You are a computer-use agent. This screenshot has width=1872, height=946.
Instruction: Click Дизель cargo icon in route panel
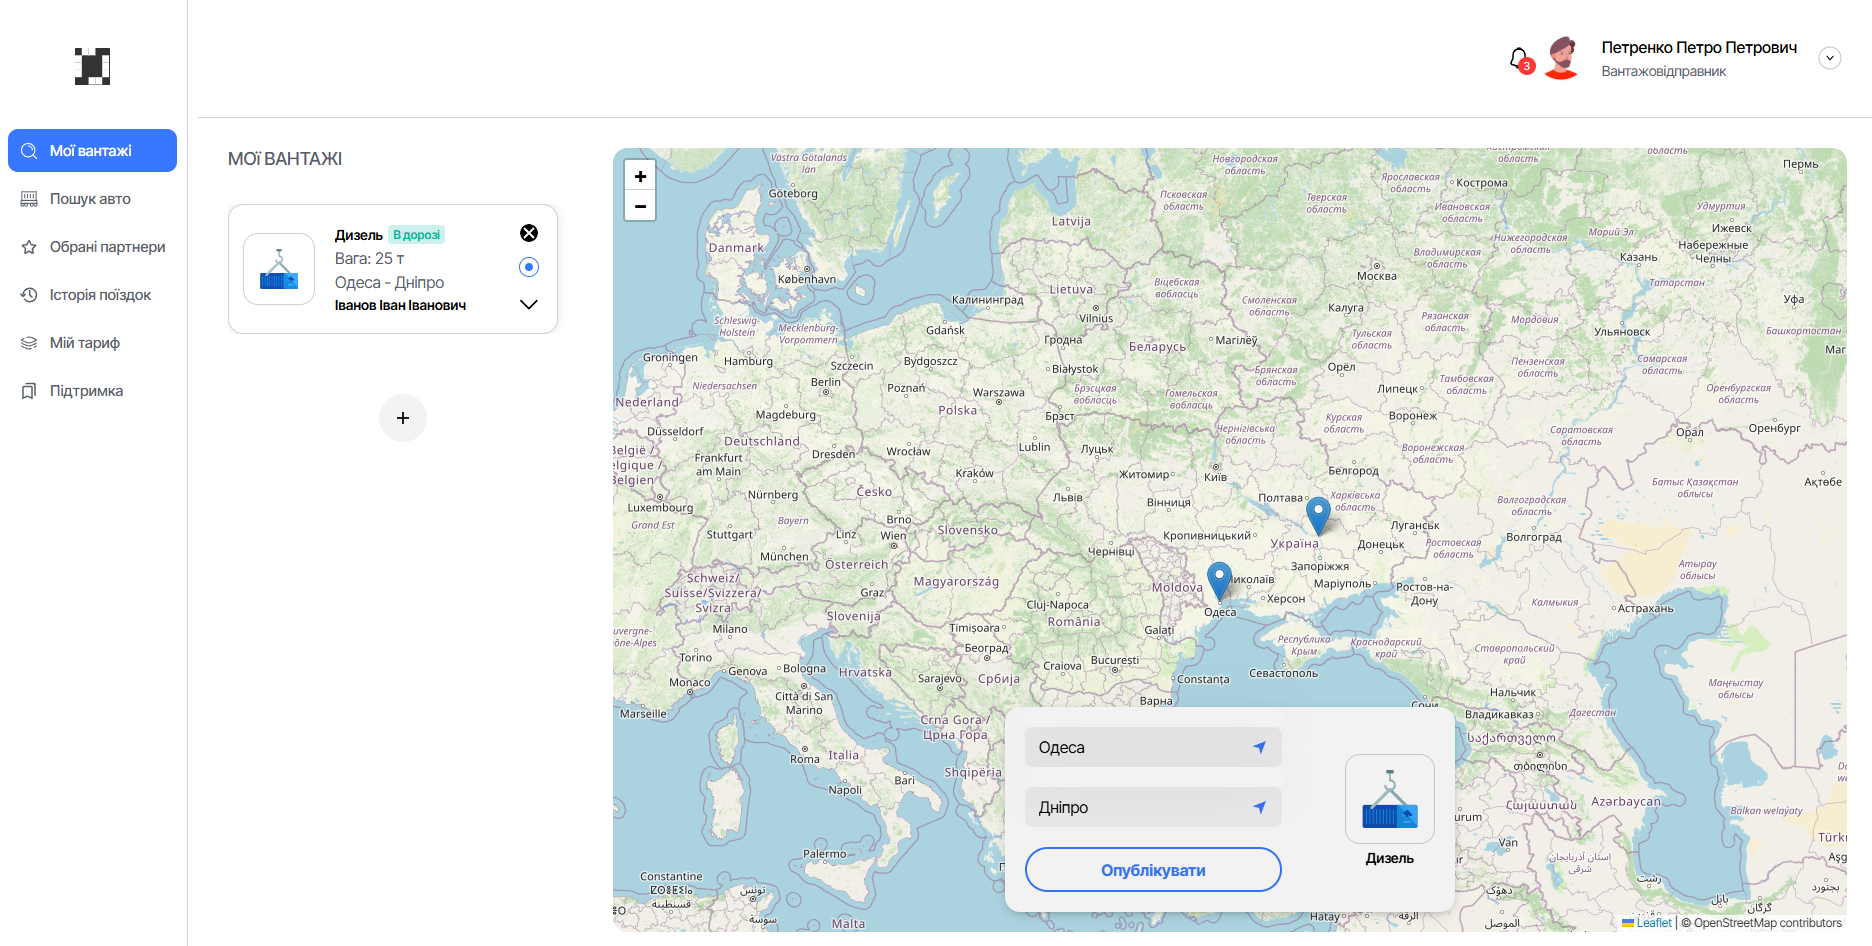pos(1390,799)
